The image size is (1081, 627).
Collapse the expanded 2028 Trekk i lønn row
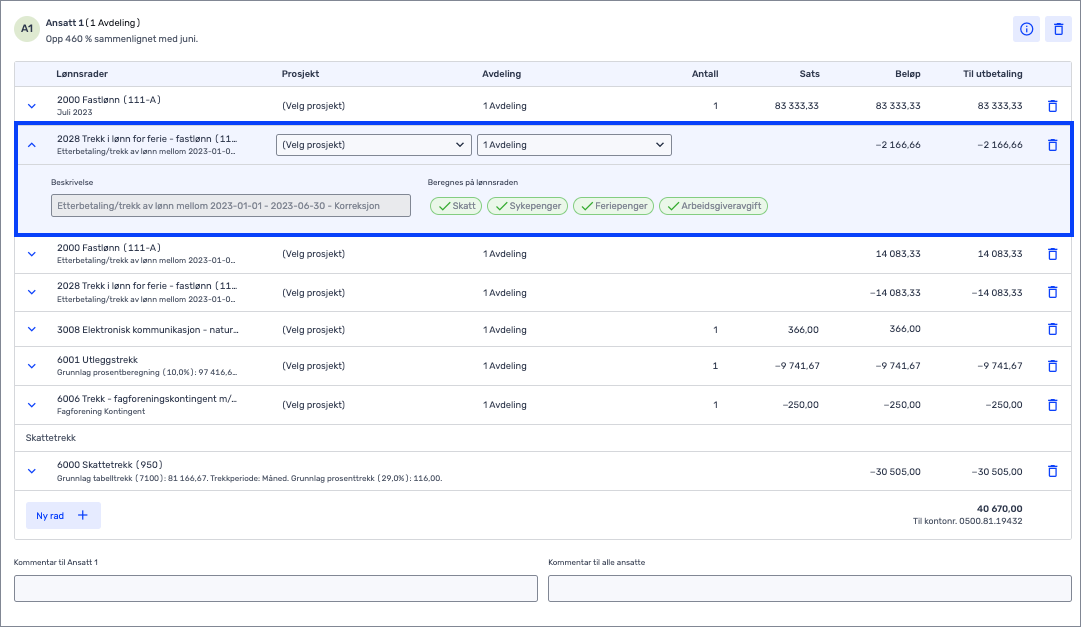coord(32,145)
